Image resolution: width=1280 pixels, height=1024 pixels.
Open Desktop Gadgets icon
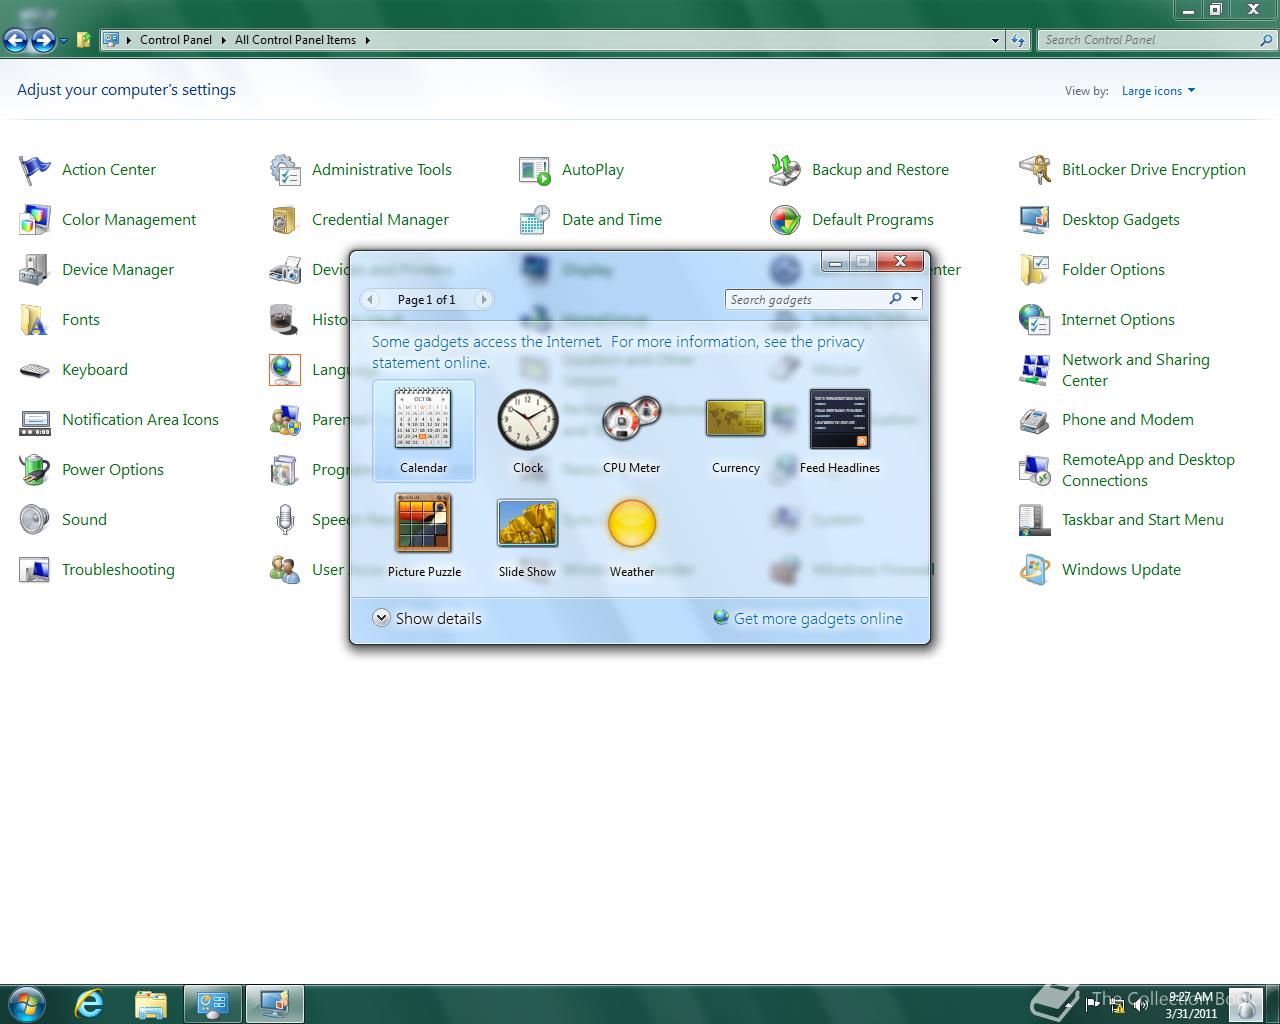[1034, 220]
